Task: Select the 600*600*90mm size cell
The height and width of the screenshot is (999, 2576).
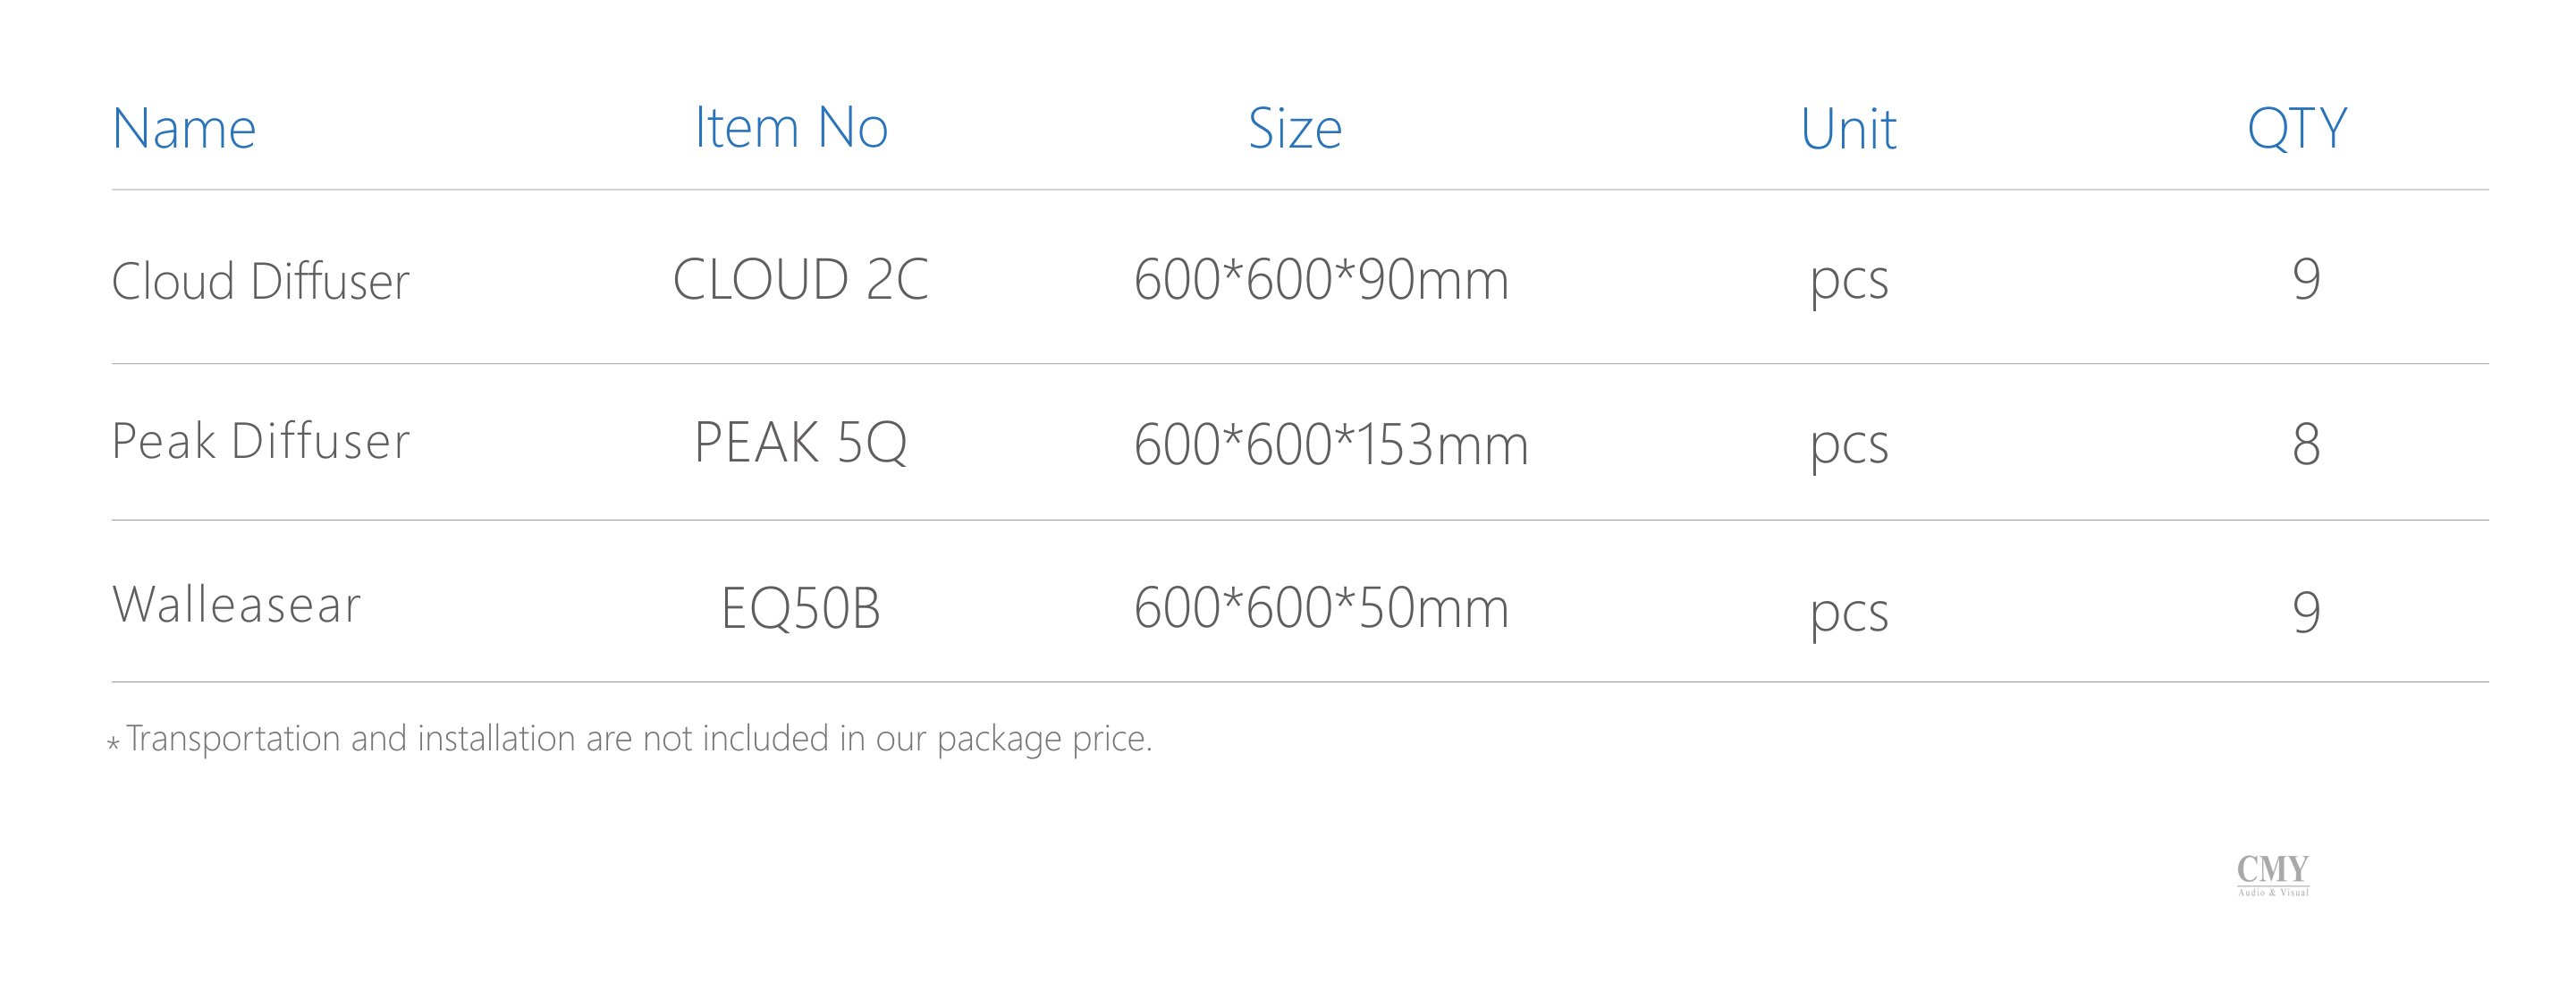Action: (1321, 279)
